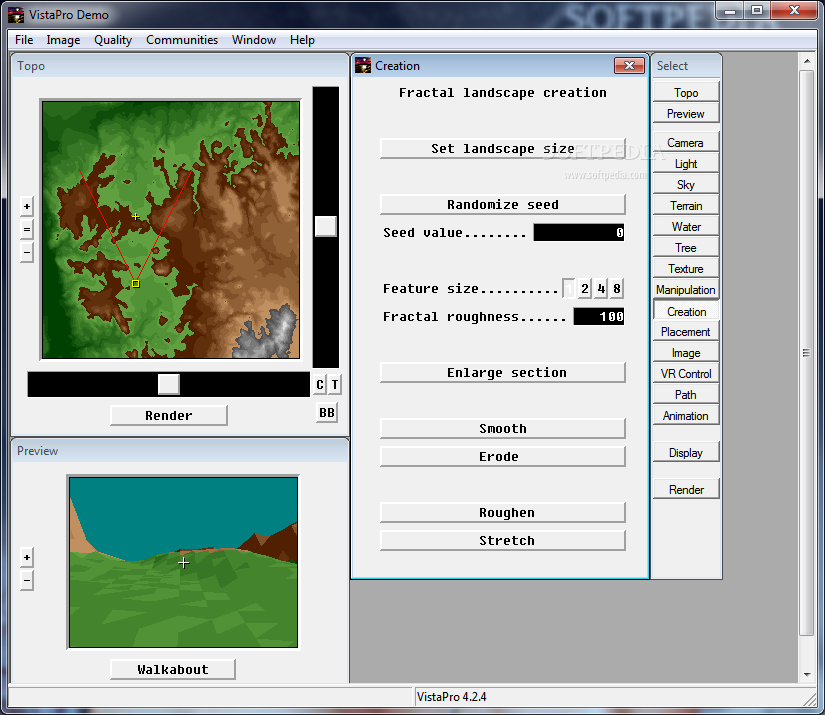
Task: Open Manipulation in Select panel
Action: click(x=686, y=290)
